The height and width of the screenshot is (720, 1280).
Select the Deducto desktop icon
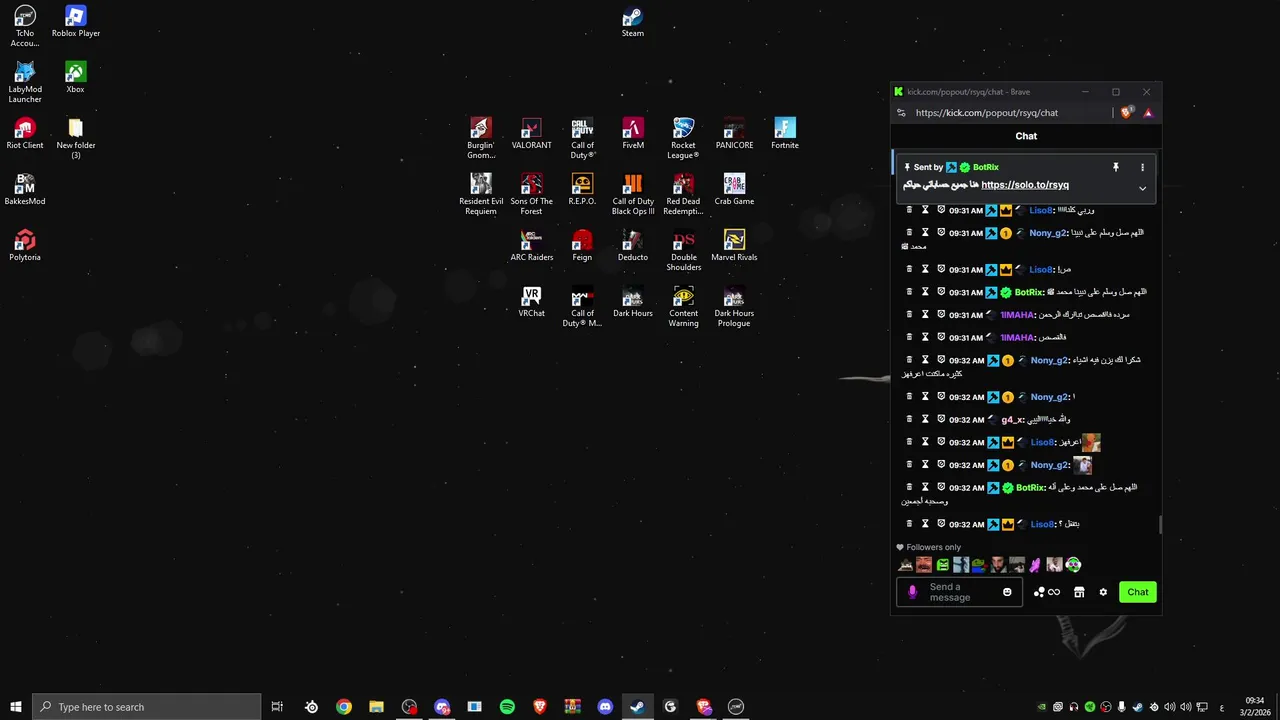633,246
